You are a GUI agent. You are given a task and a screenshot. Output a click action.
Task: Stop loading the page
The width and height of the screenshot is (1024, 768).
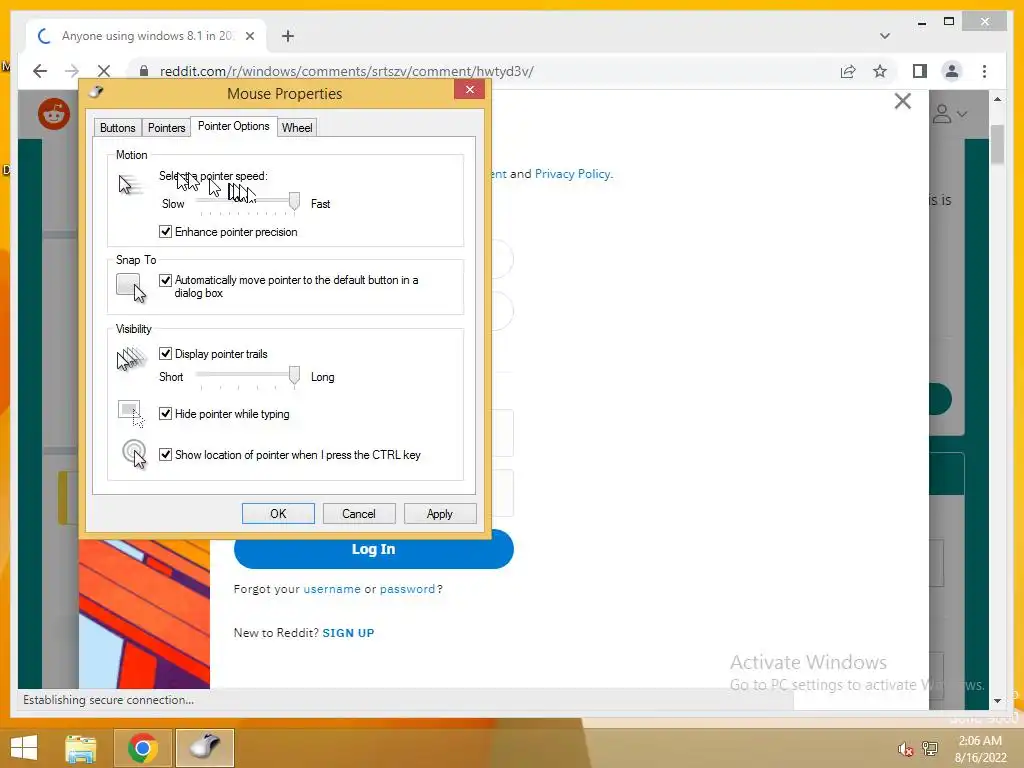104,71
